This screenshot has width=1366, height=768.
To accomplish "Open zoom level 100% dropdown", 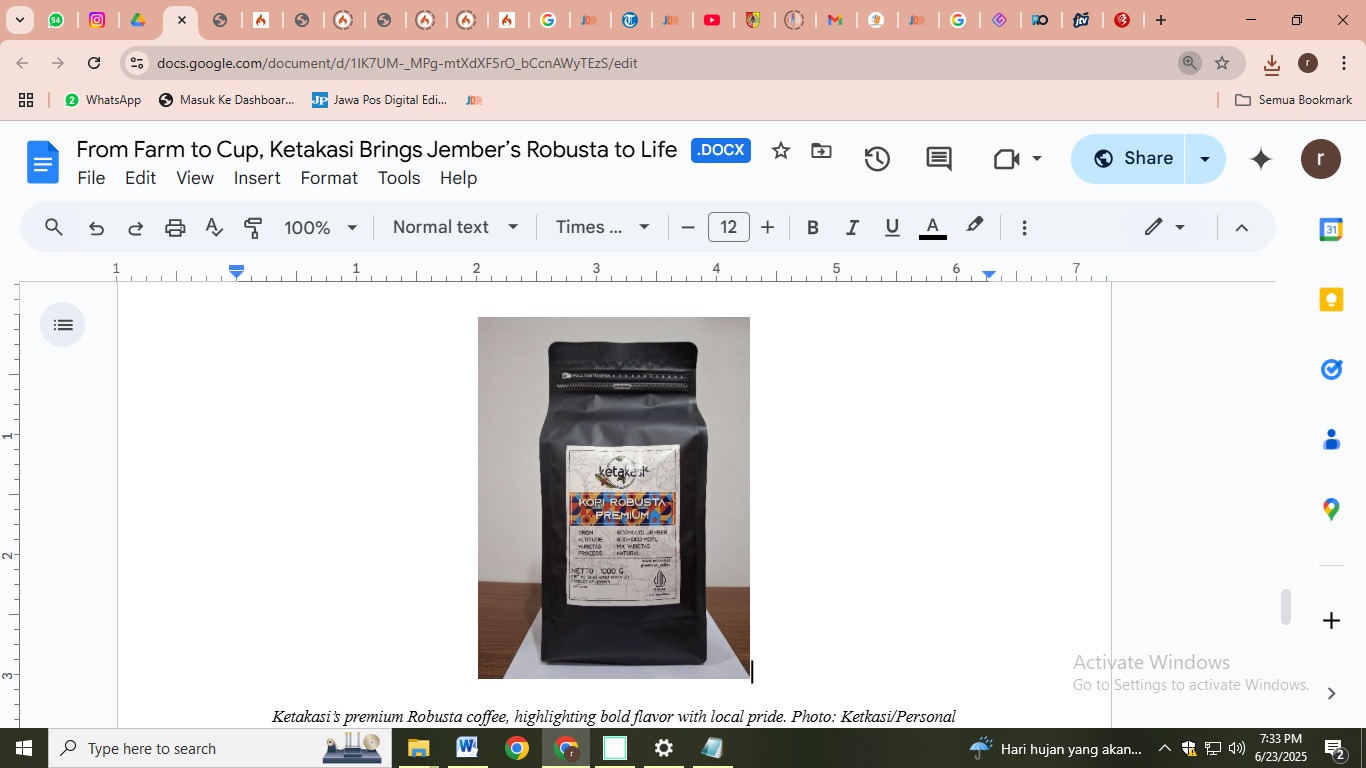I will 320,228.
